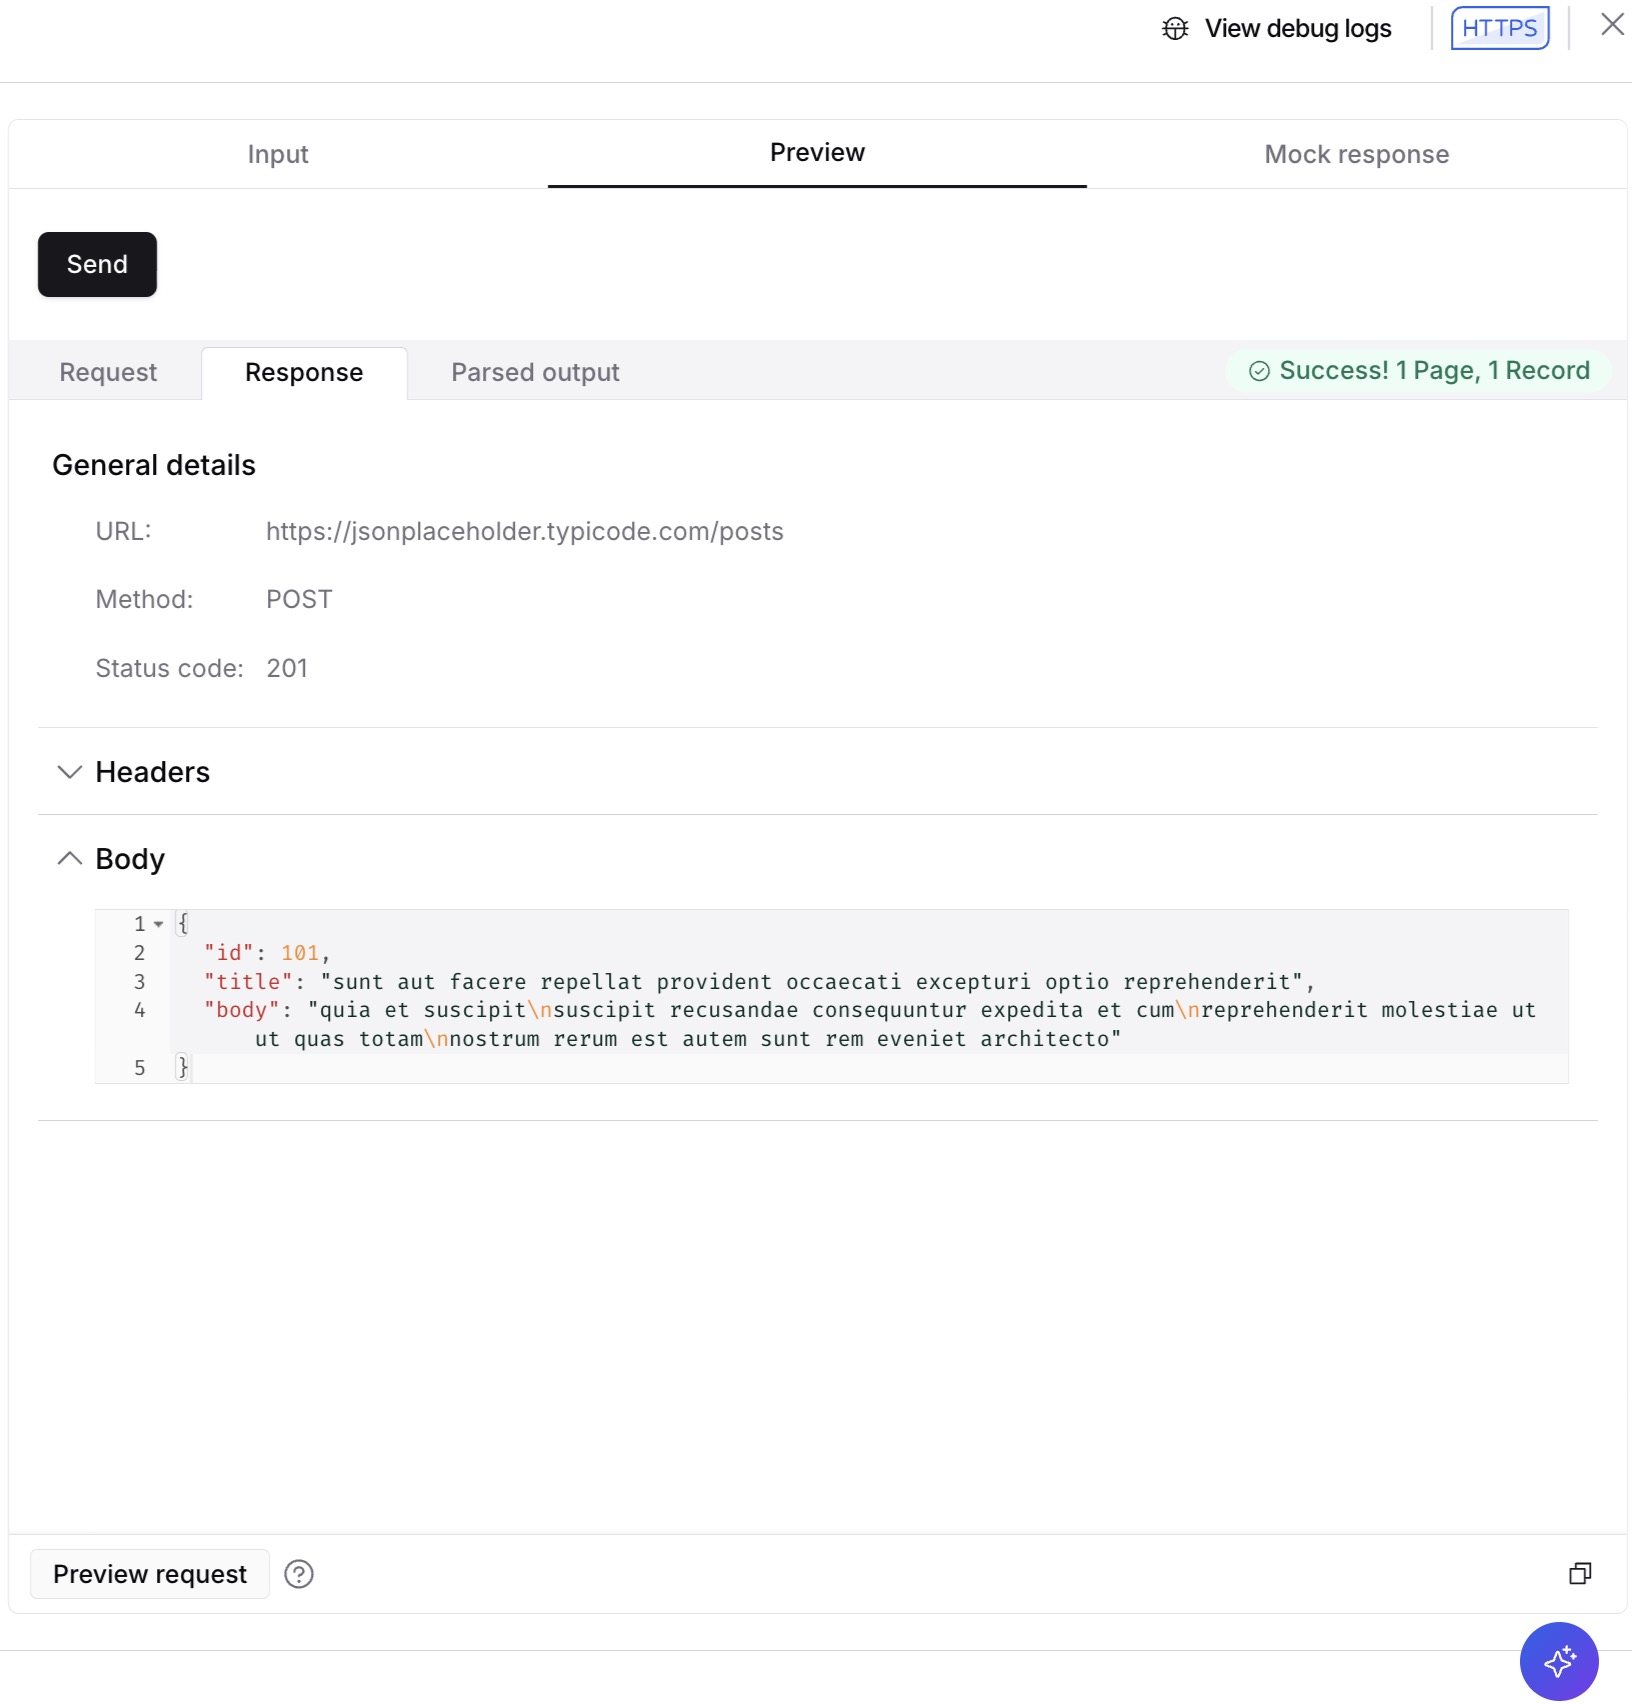The width and height of the screenshot is (1632, 1704).
Task: Click line number 5 in the gutter
Action: (140, 1068)
